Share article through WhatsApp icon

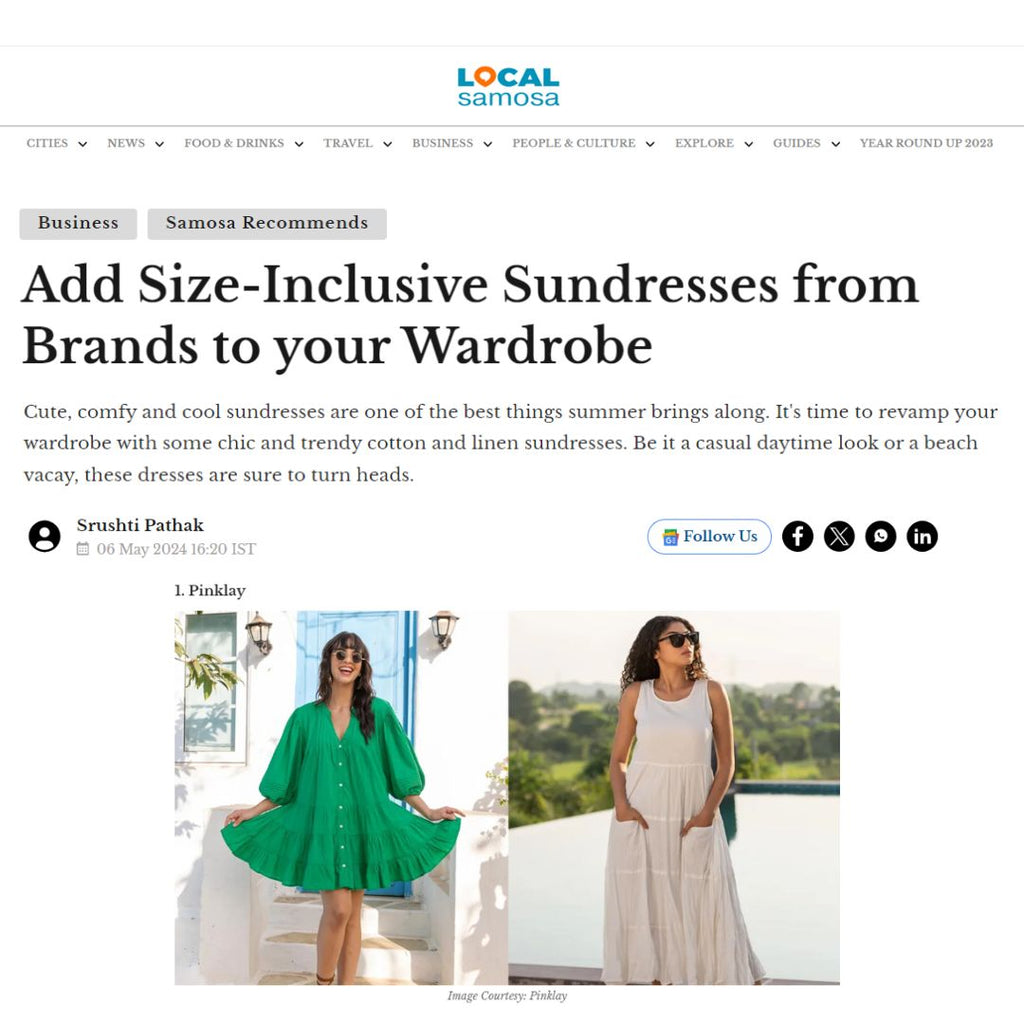click(881, 536)
